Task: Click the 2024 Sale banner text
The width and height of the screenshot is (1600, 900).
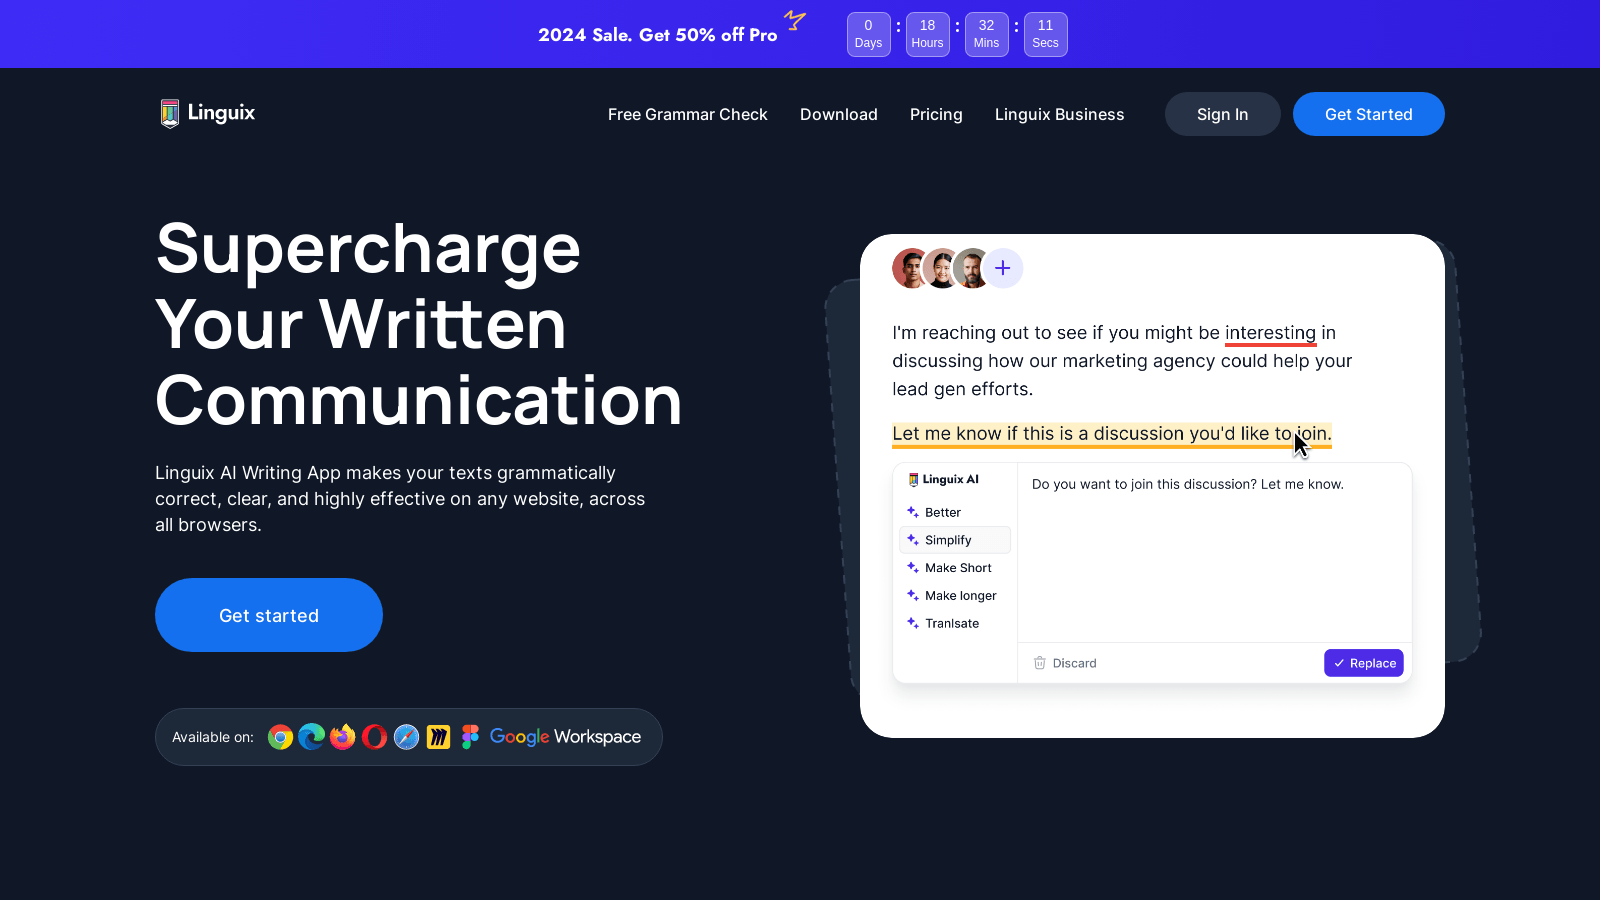Action: 657,35
